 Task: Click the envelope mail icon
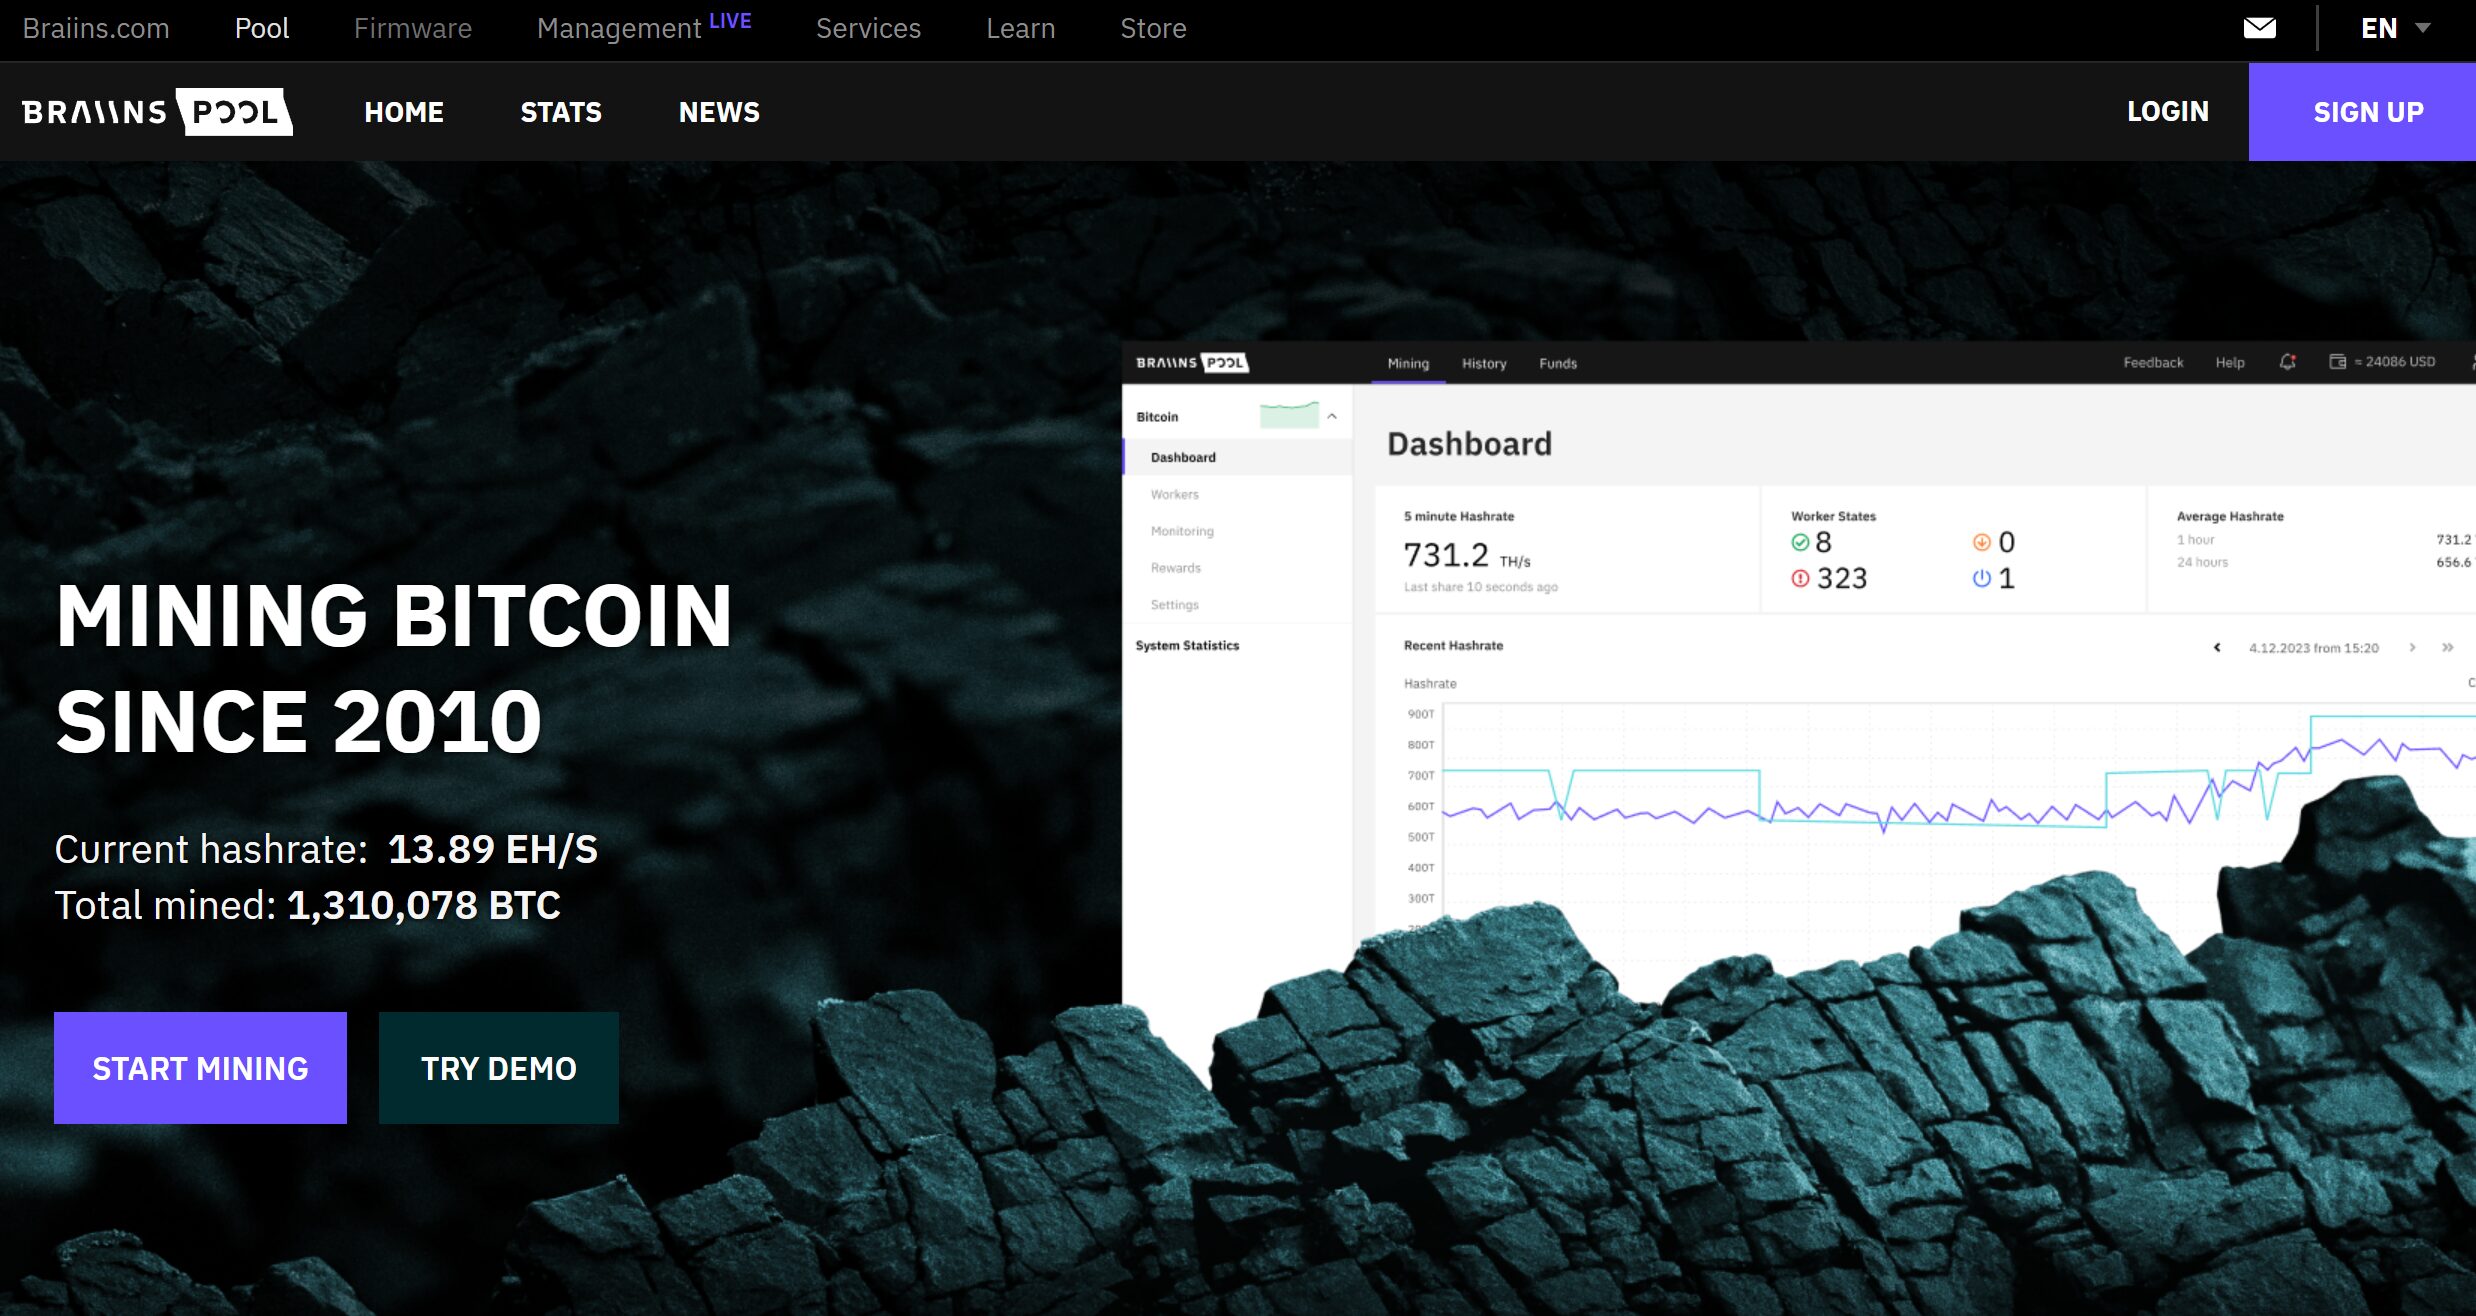[2259, 28]
